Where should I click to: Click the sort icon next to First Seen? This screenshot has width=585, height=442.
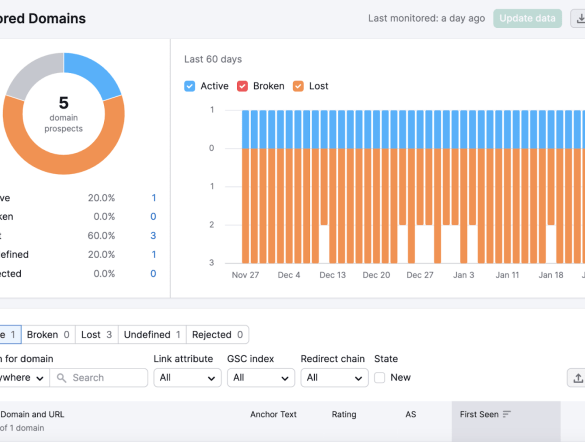click(x=507, y=414)
